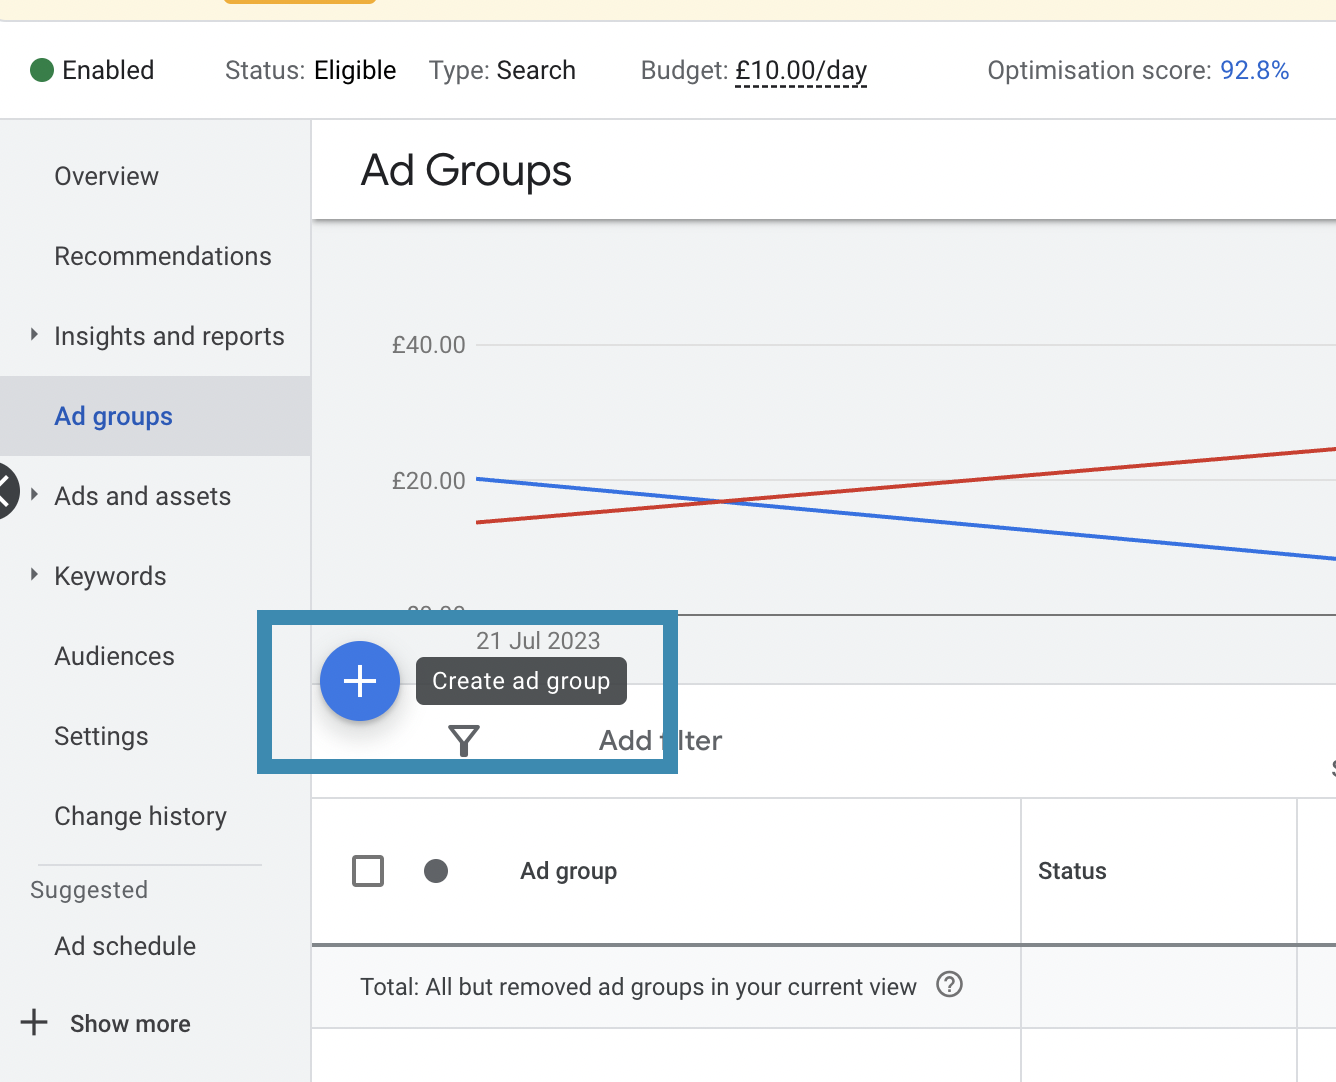Collapse the sidebar with the dark arrow button
The image size is (1336, 1082).
(x=5, y=491)
